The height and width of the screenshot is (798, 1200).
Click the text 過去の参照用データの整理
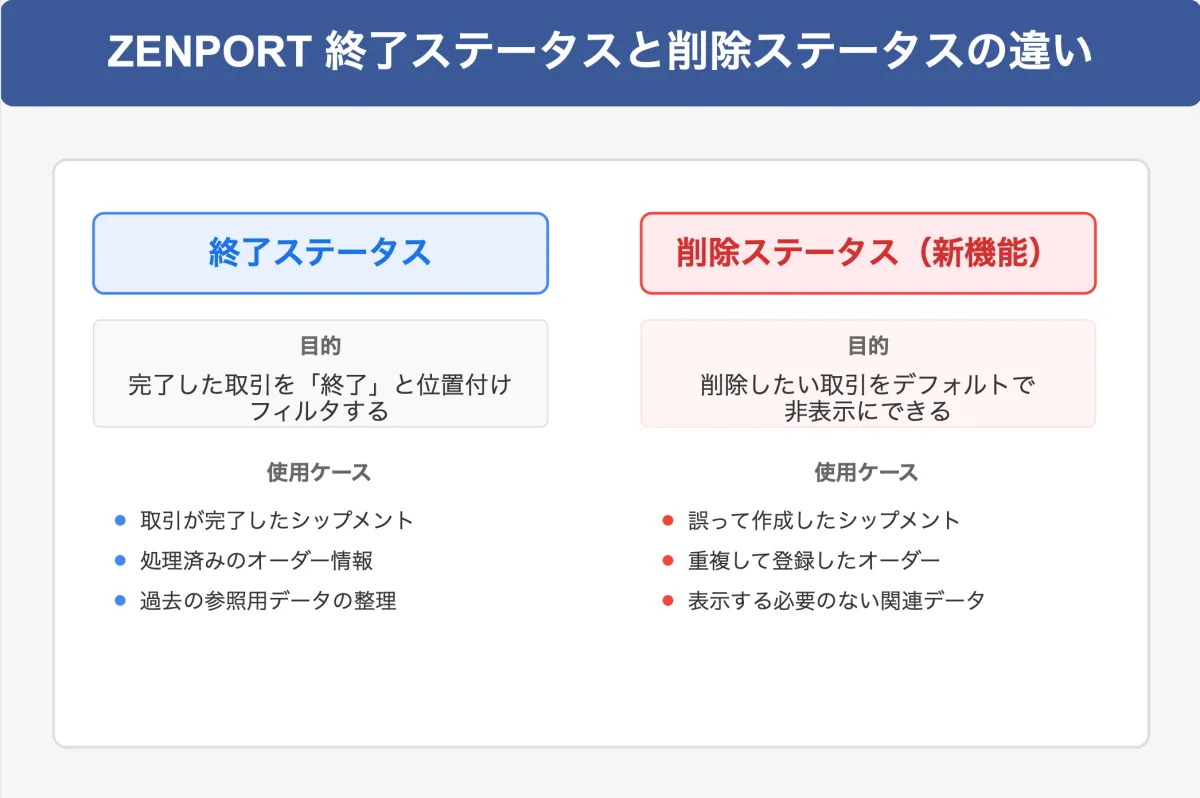coord(268,601)
